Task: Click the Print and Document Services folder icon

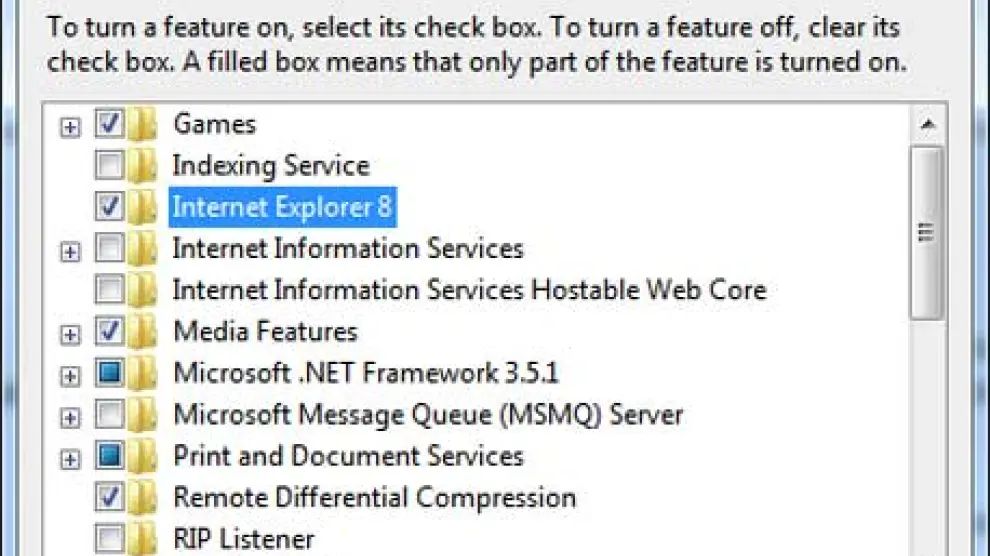Action: pyautogui.click(x=143, y=457)
